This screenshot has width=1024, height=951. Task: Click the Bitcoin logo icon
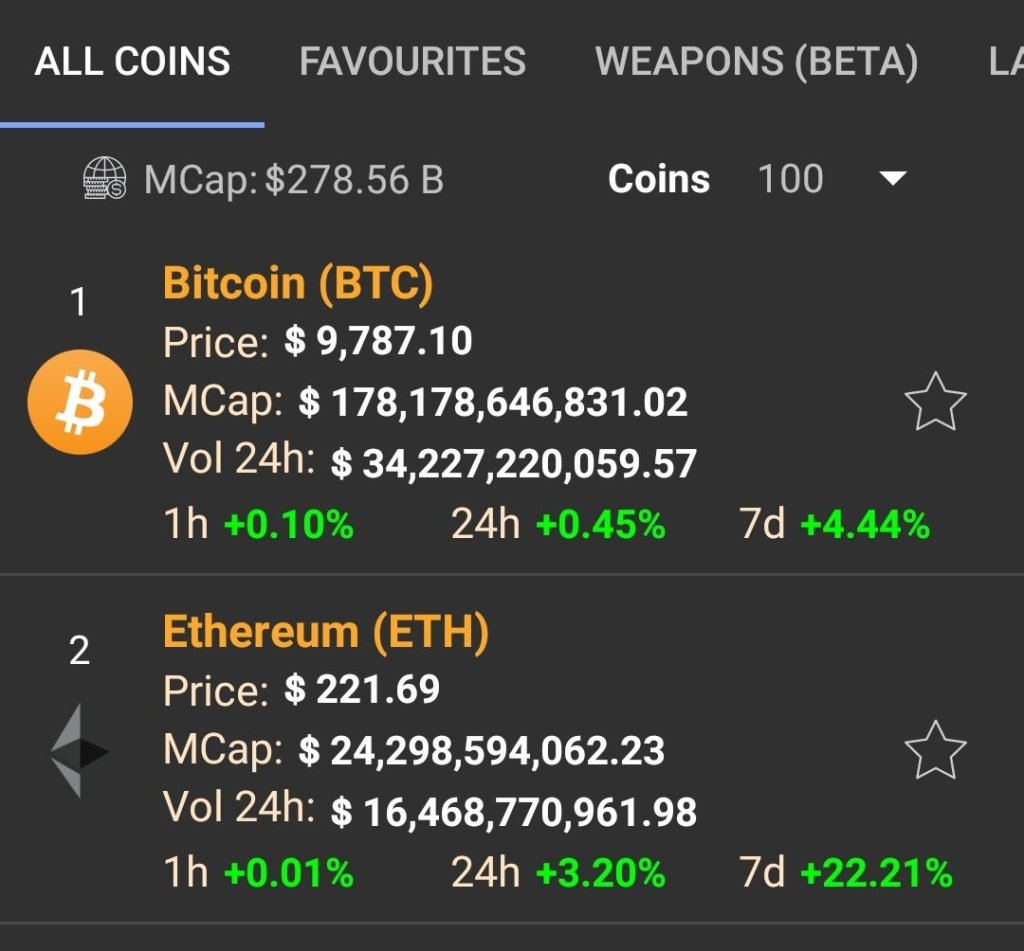click(79, 402)
